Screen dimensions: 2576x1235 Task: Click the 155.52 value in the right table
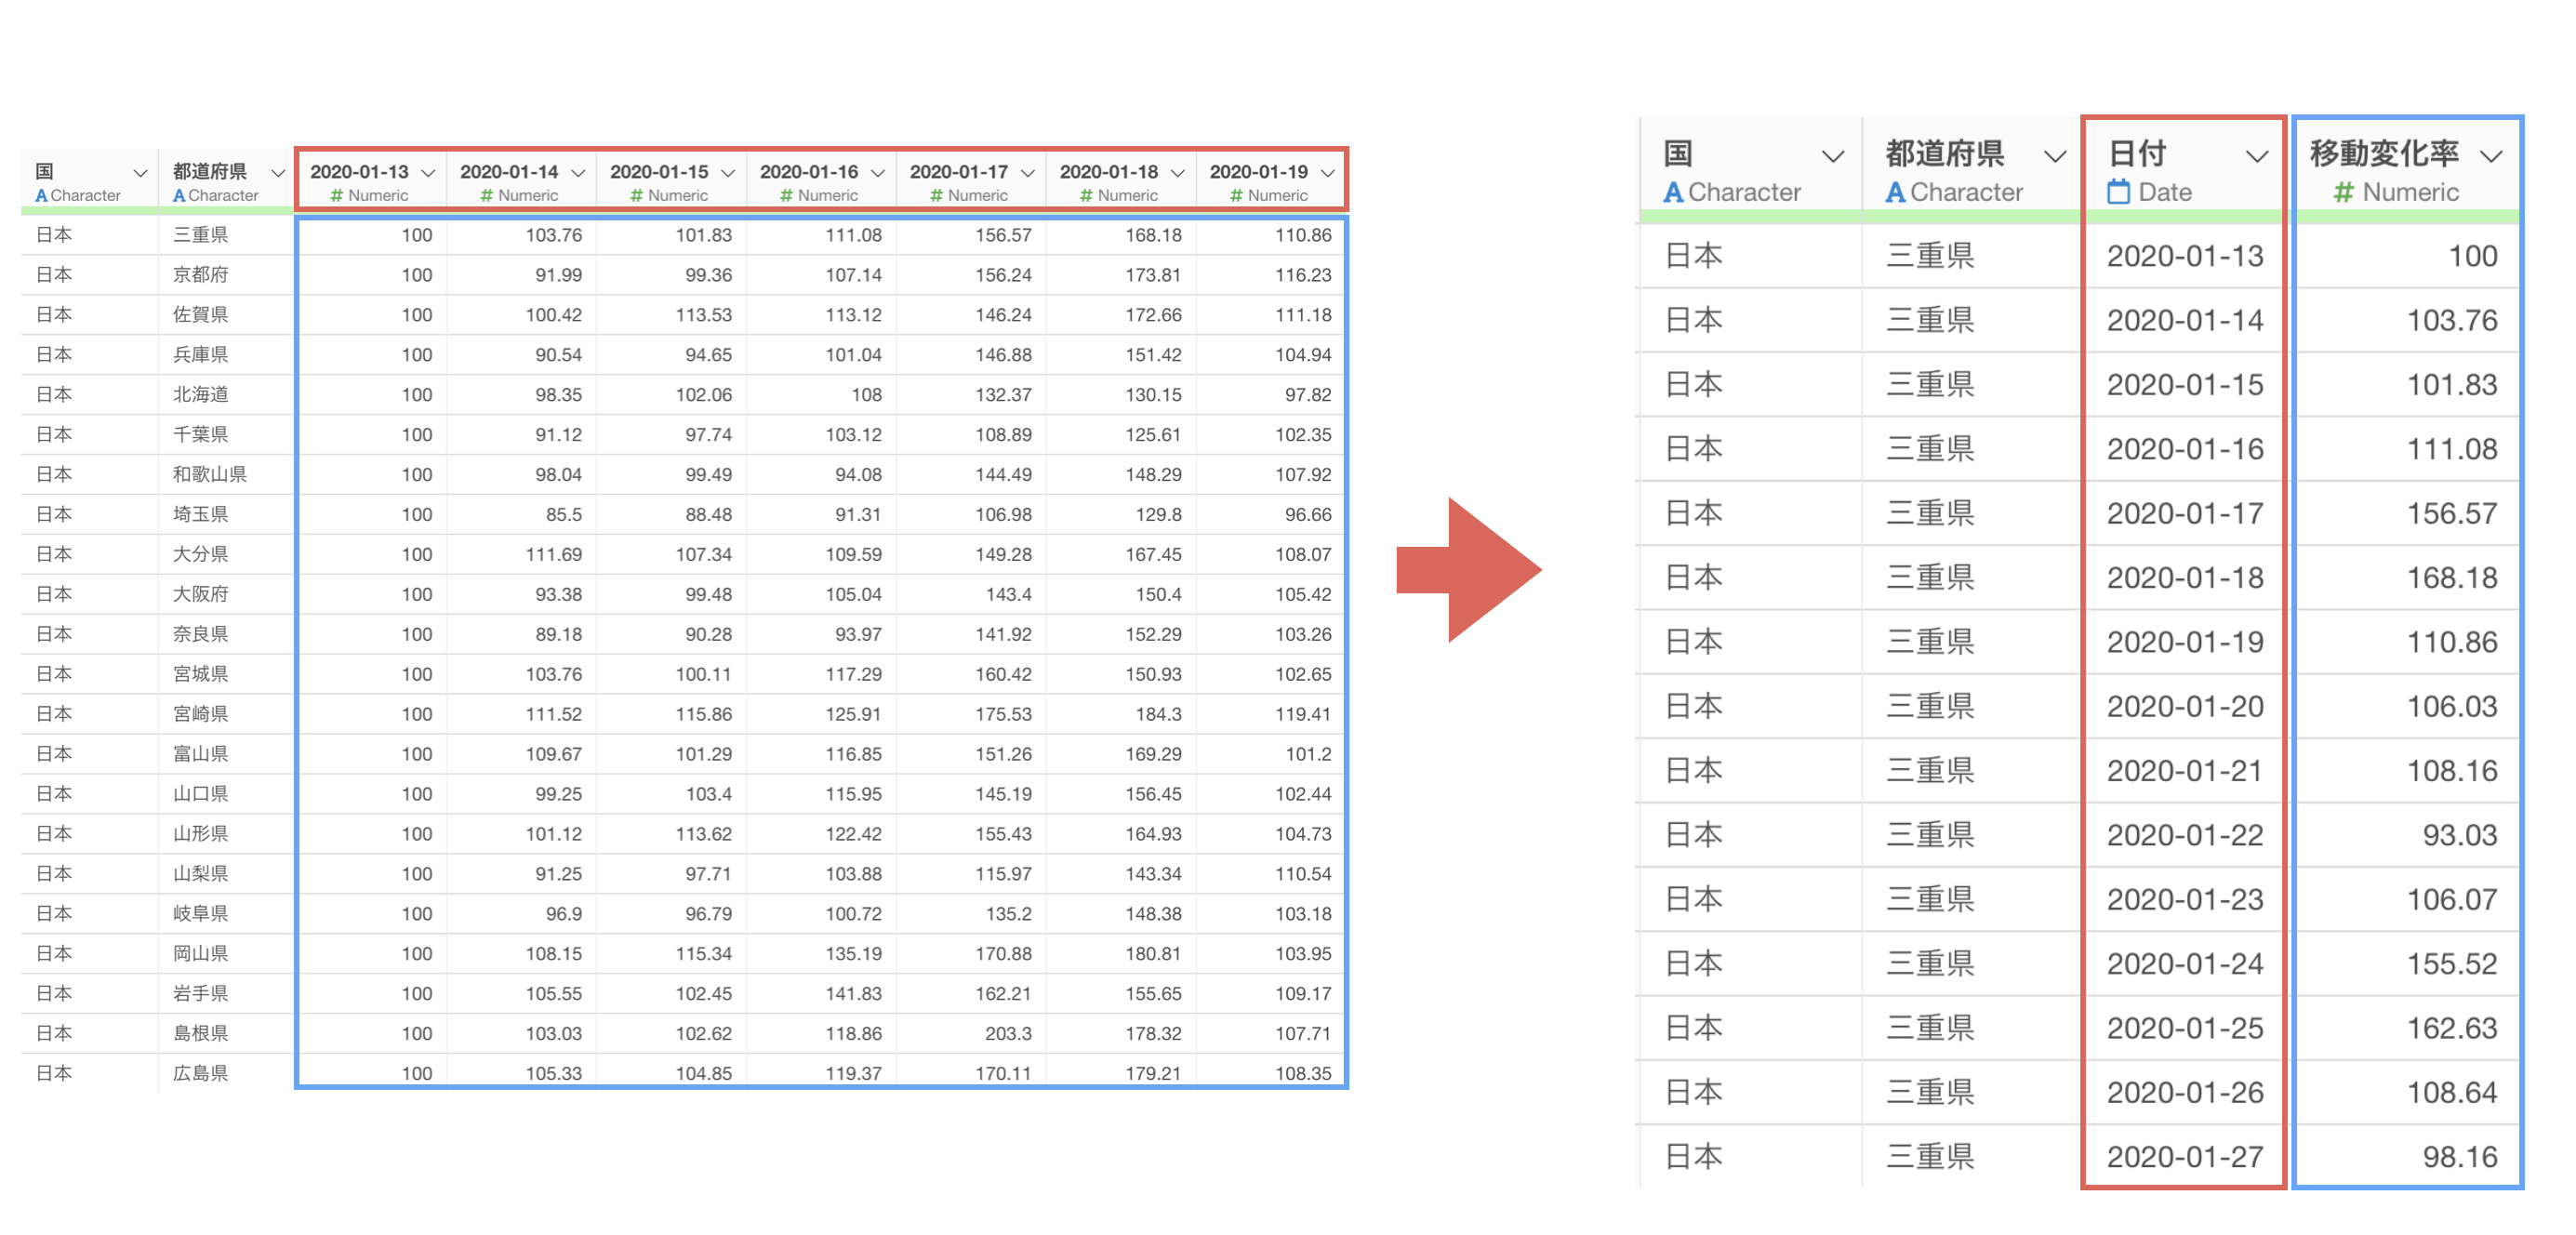click(2452, 964)
